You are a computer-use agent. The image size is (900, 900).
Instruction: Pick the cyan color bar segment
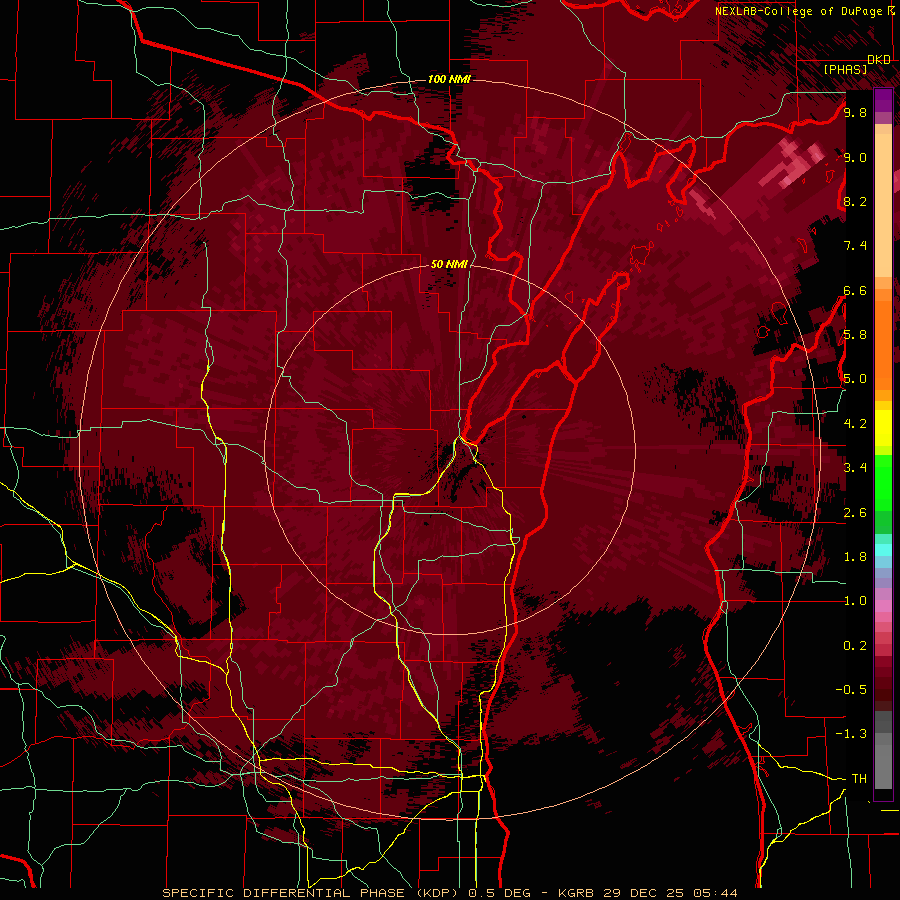coord(883,550)
